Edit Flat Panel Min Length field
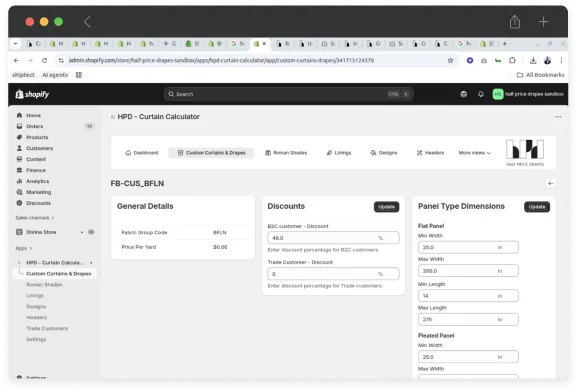Screen dimensions: 579x392 click(468, 296)
